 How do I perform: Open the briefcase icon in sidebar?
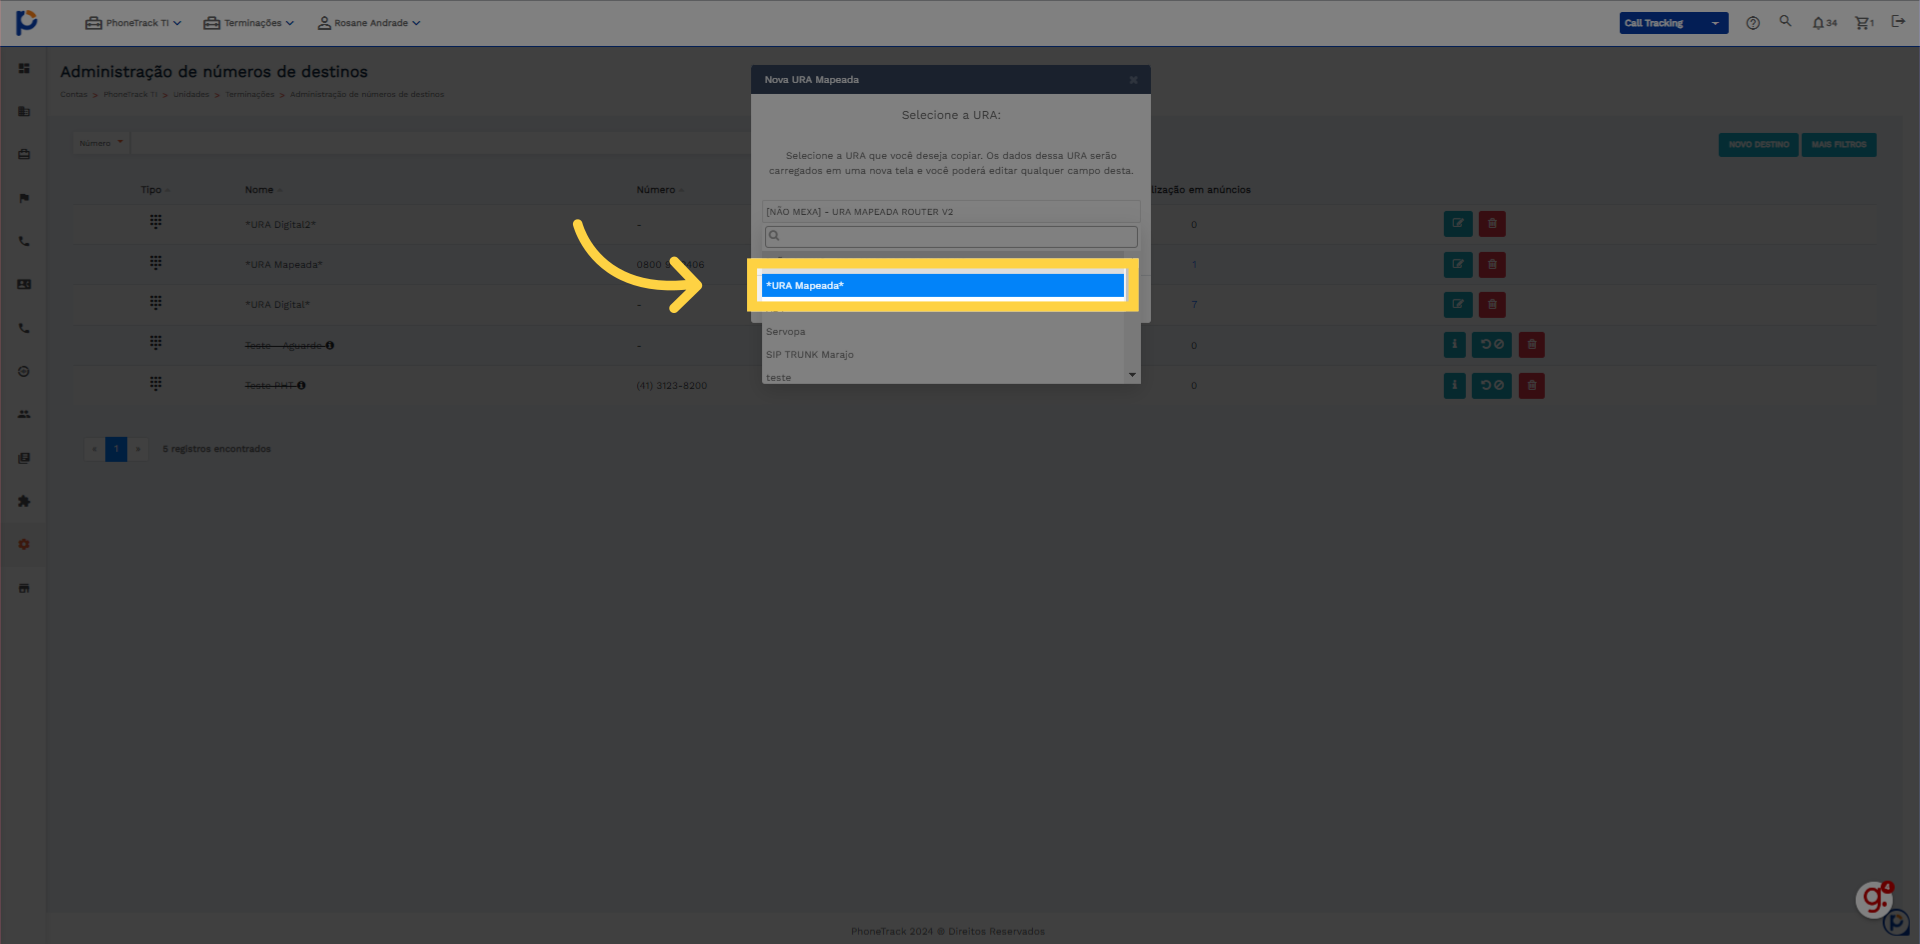tap(24, 155)
